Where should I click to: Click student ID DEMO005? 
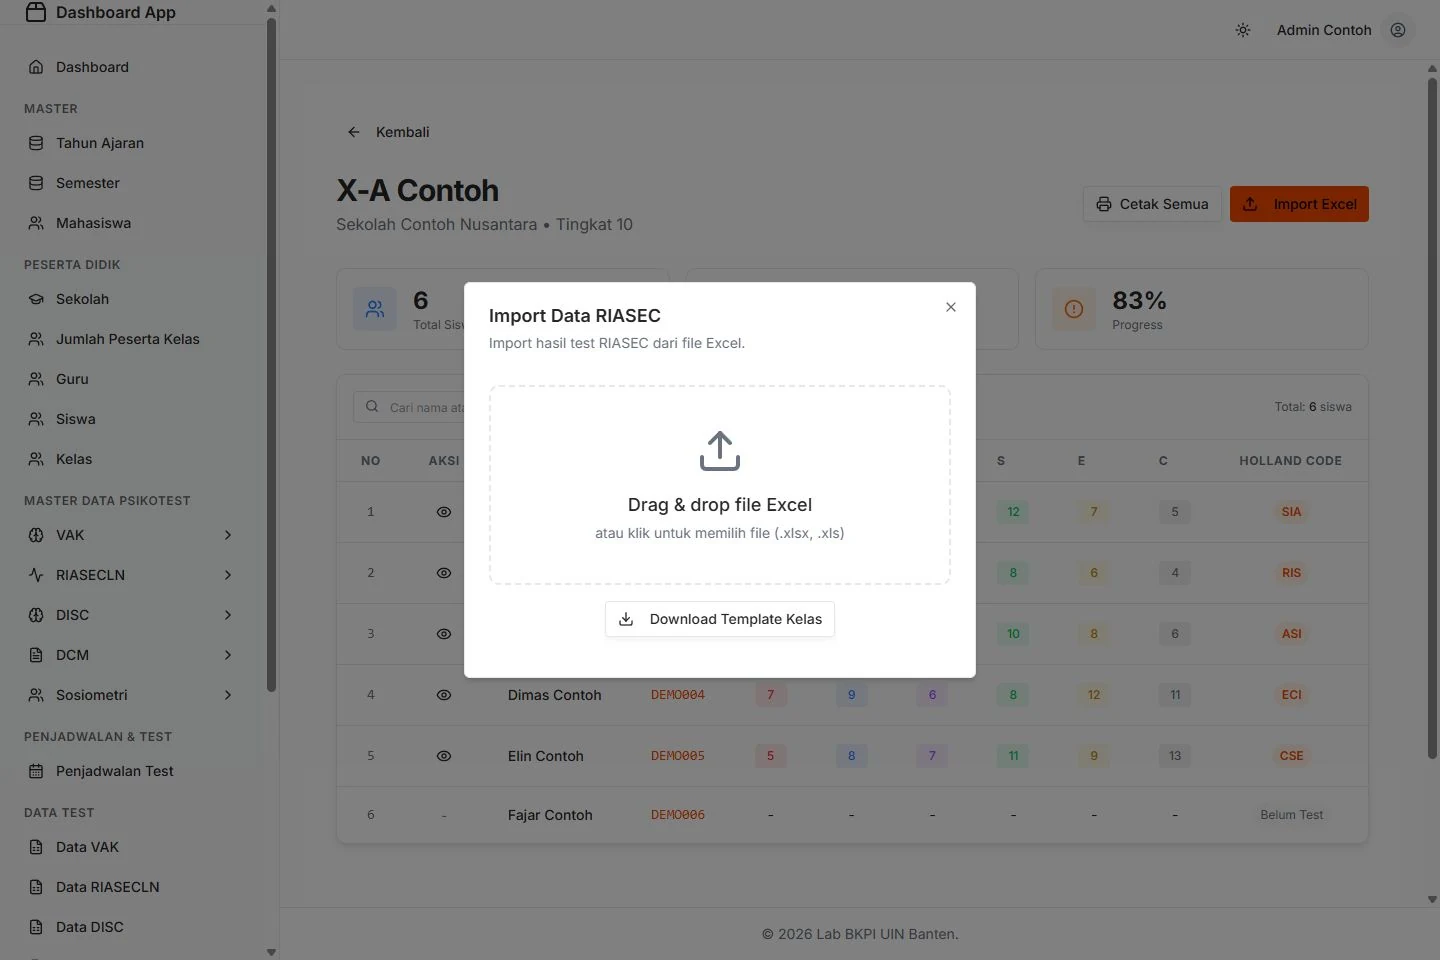tap(678, 756)
